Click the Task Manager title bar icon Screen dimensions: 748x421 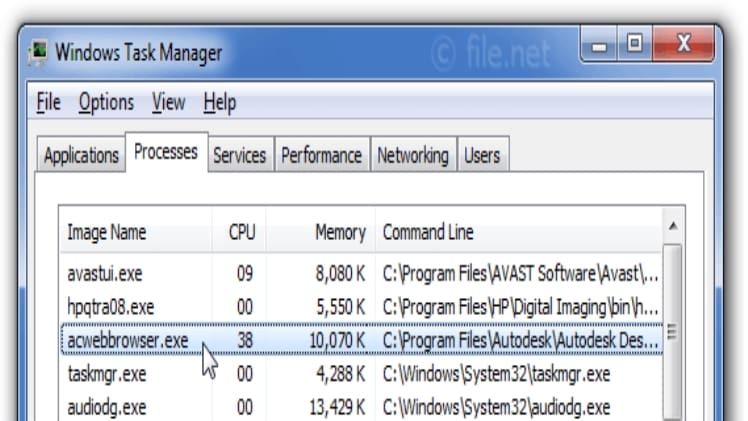[x=40, y=52]
